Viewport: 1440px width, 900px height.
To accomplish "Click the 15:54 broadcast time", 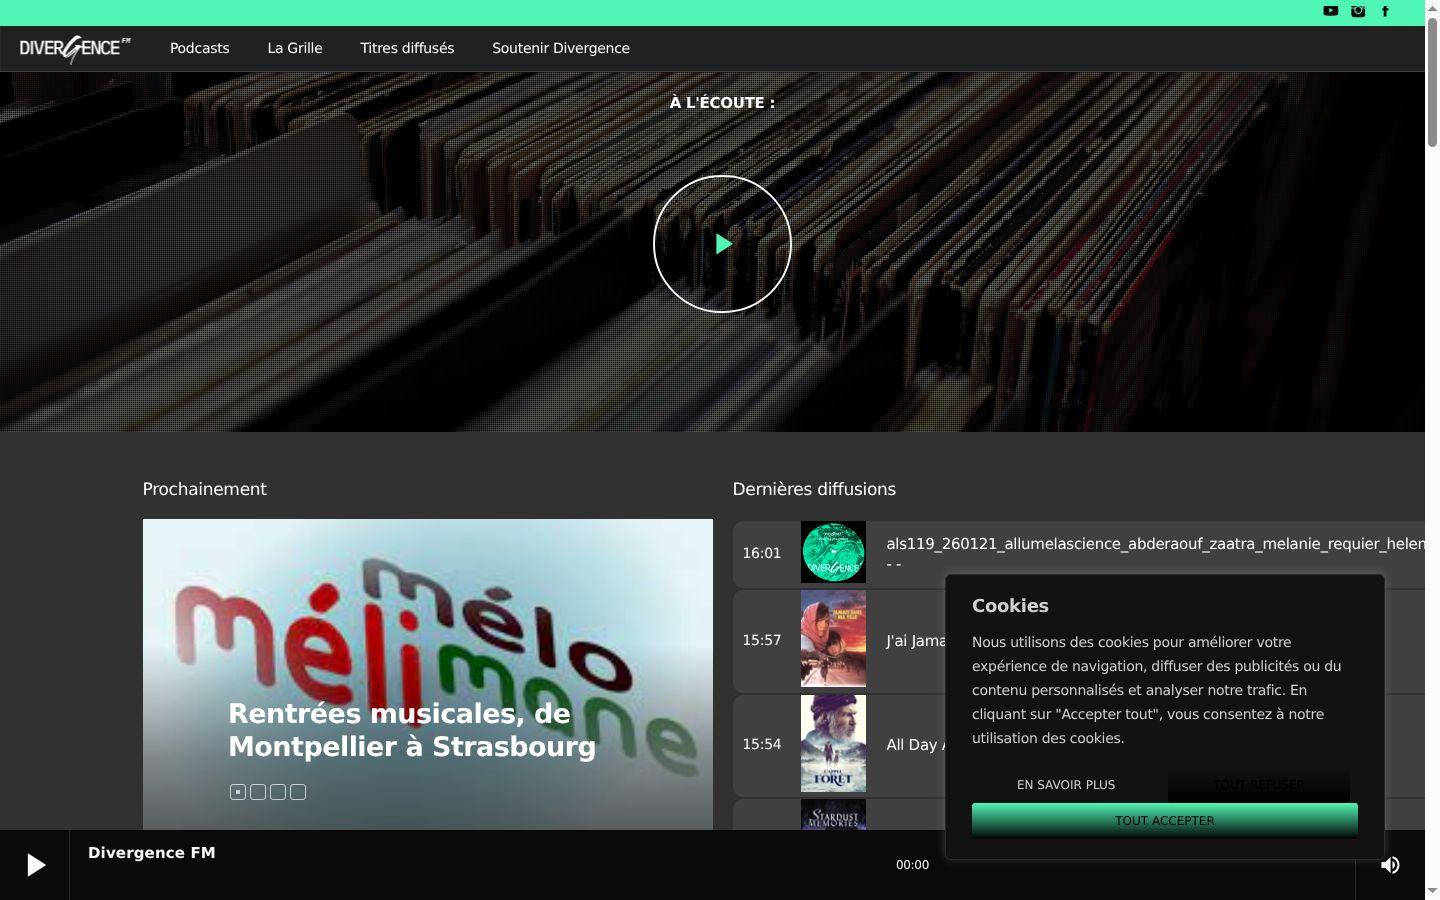I will pos(762,744).
